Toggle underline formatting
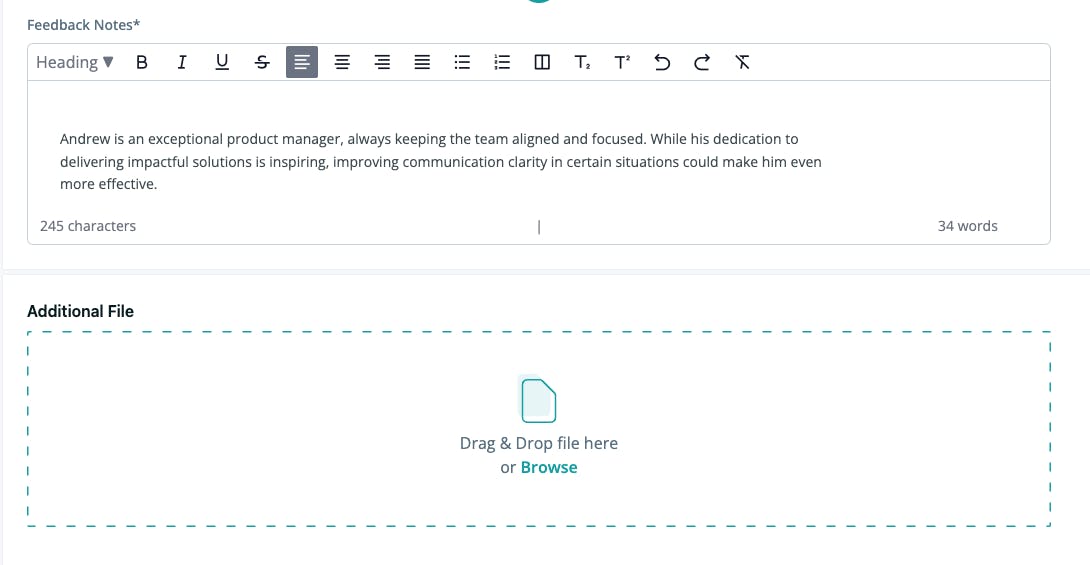The width and height of the screenshot is (1090, 565). tap(222, 62)
